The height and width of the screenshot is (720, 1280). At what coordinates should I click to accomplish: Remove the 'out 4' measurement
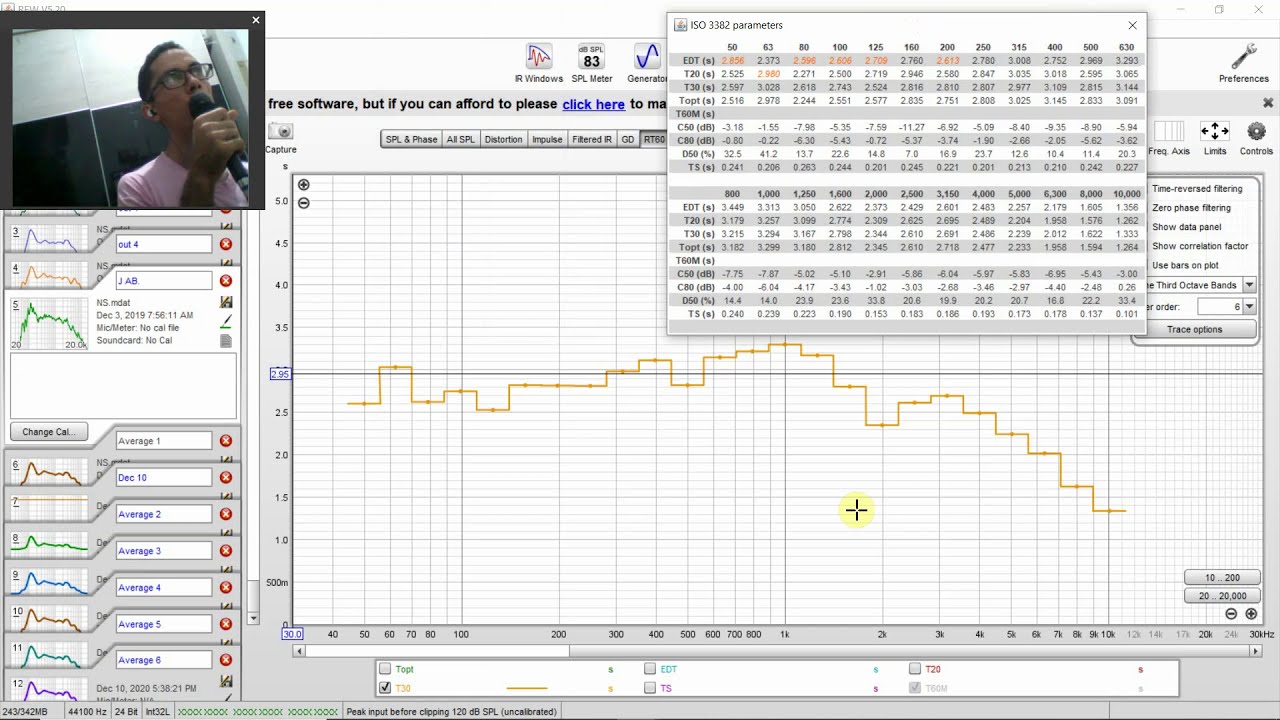pos(226,244)
